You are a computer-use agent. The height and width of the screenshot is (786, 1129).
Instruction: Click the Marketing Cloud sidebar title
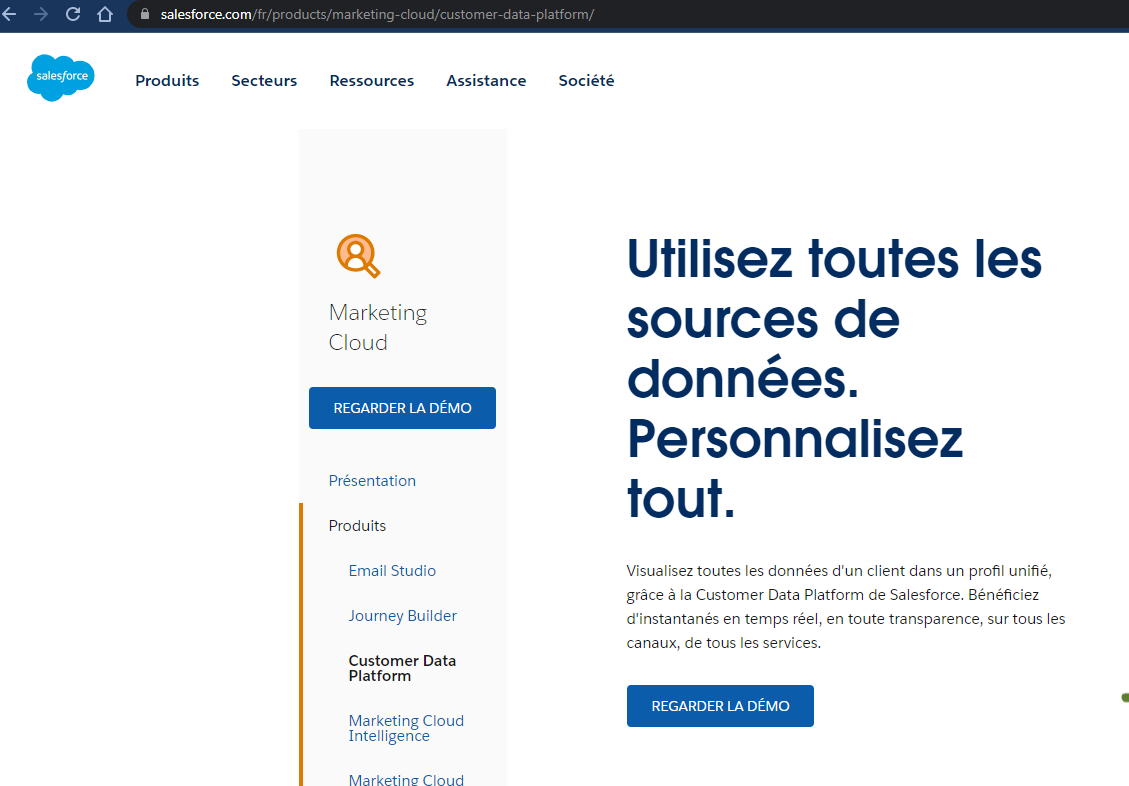(x=377, y=328)
